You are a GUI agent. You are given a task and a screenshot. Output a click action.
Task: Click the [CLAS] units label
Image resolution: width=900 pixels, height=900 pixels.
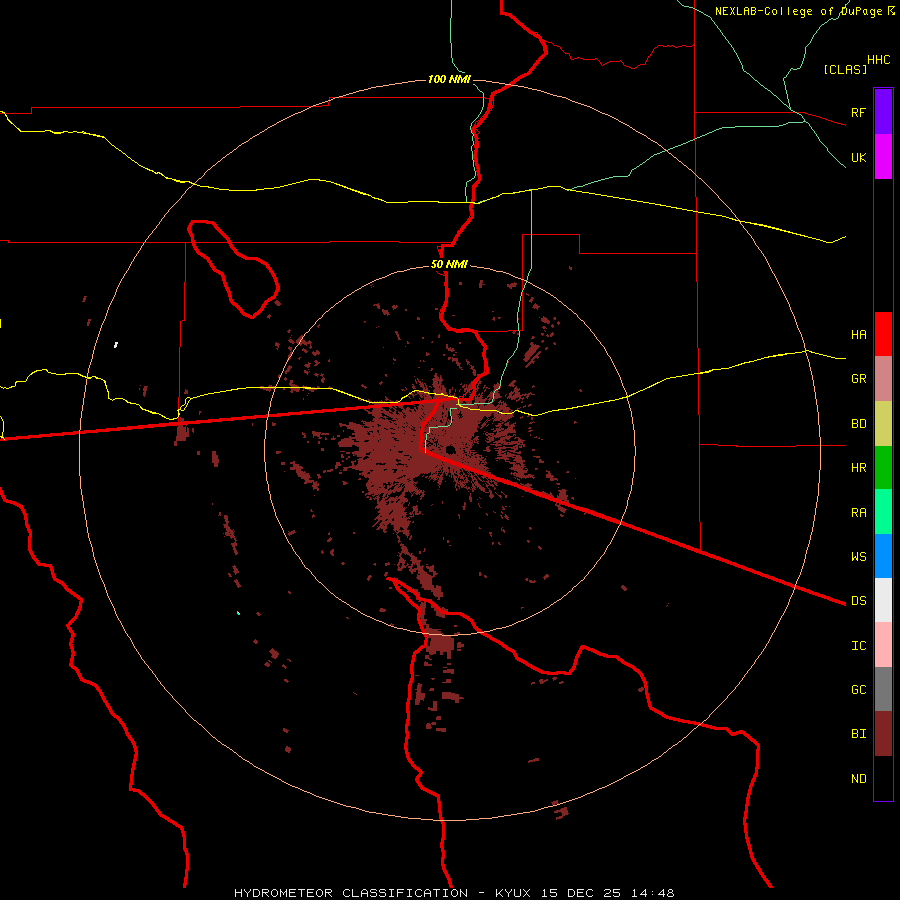(x=845, y=69)
